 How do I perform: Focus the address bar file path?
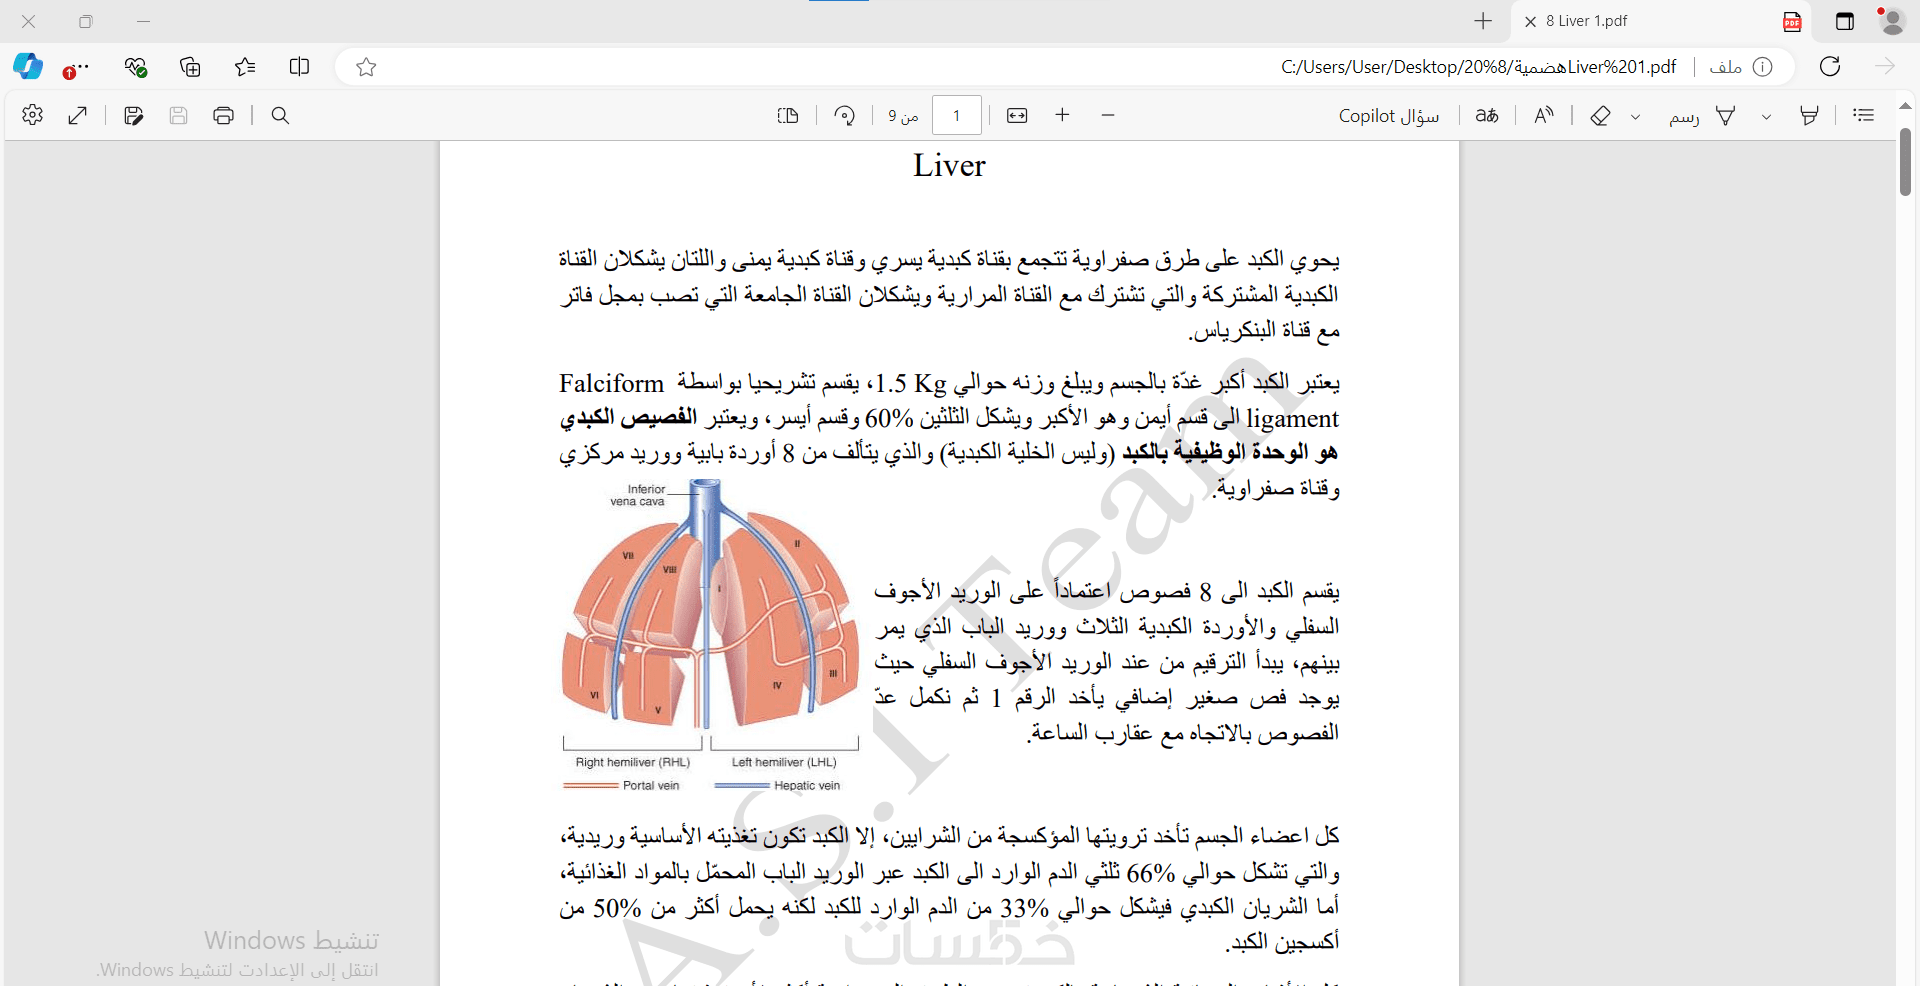click(x=1478, y=67)
